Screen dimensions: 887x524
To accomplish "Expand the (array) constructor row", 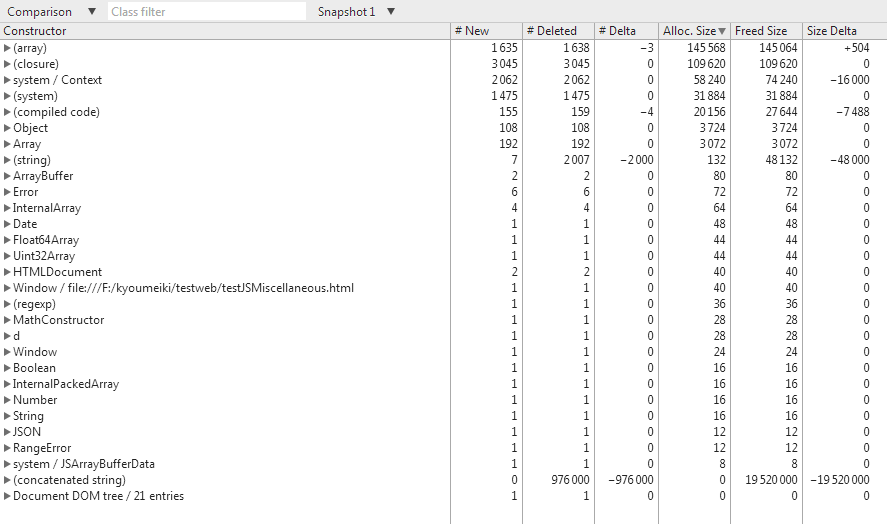I will tap(7, 48).
